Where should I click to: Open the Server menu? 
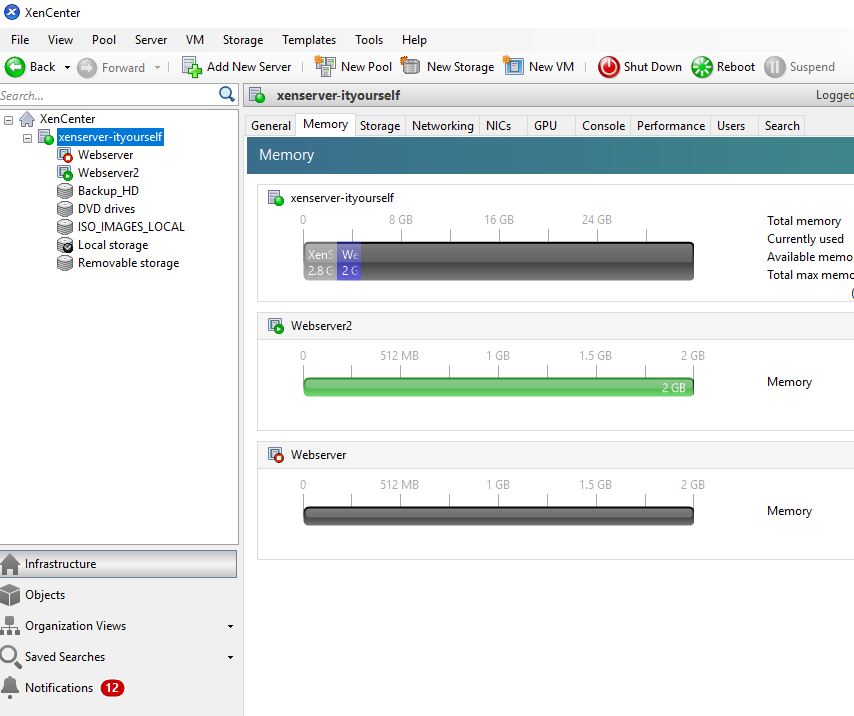click(151, 40)
